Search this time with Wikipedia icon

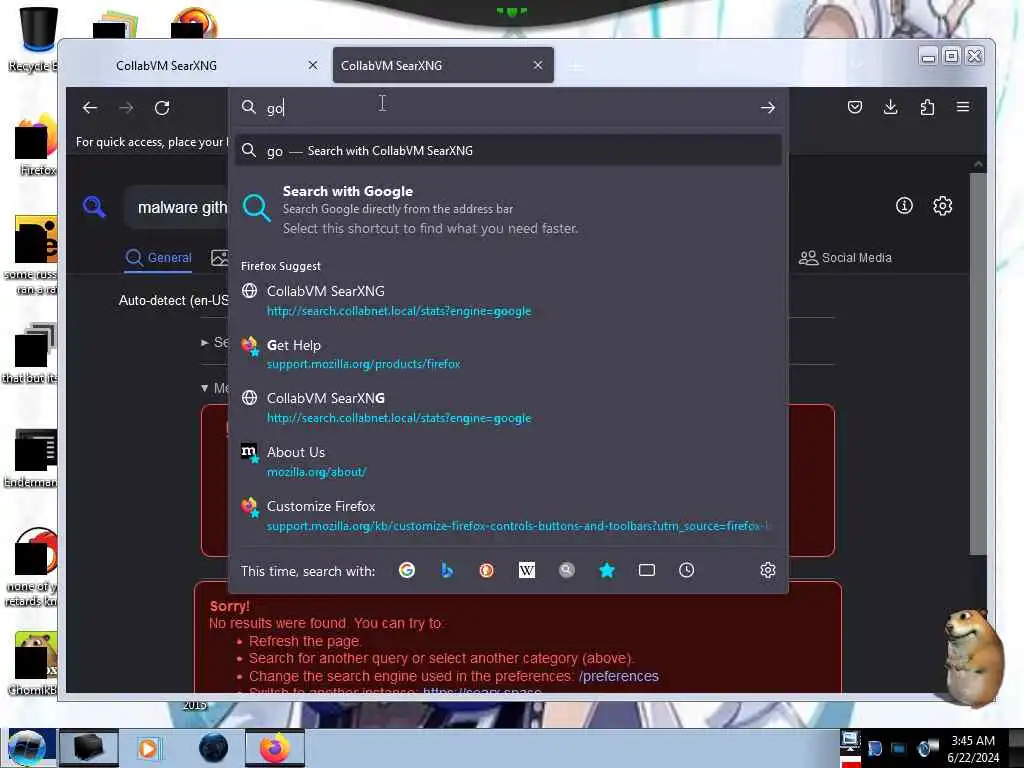(526, 570)
